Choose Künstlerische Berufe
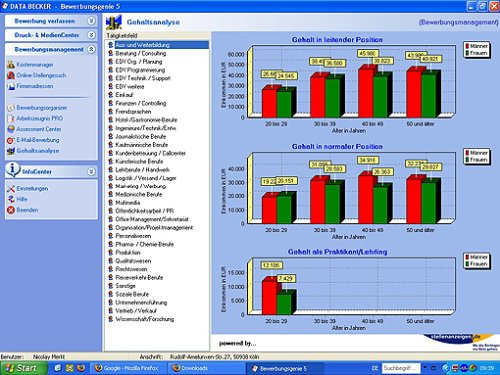Image resolution: width=500 pixels, height=375 pixels. (139, 161)
